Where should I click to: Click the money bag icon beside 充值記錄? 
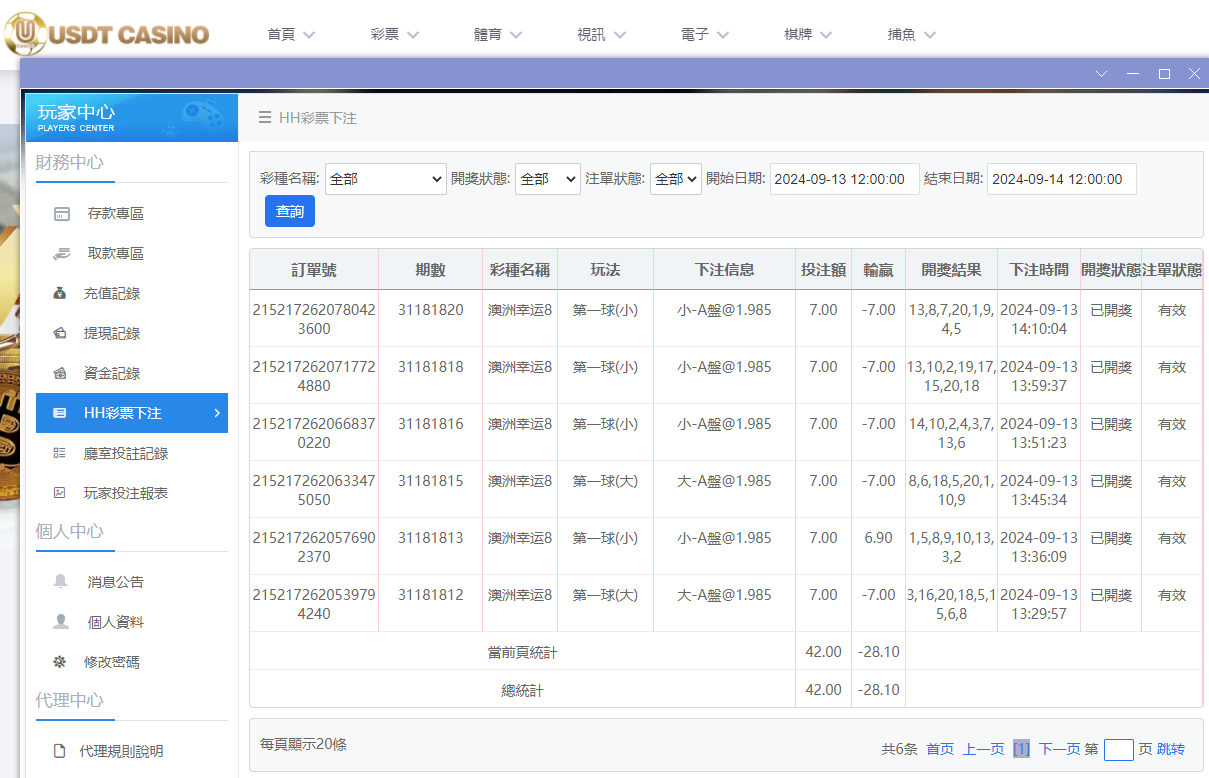61,292
